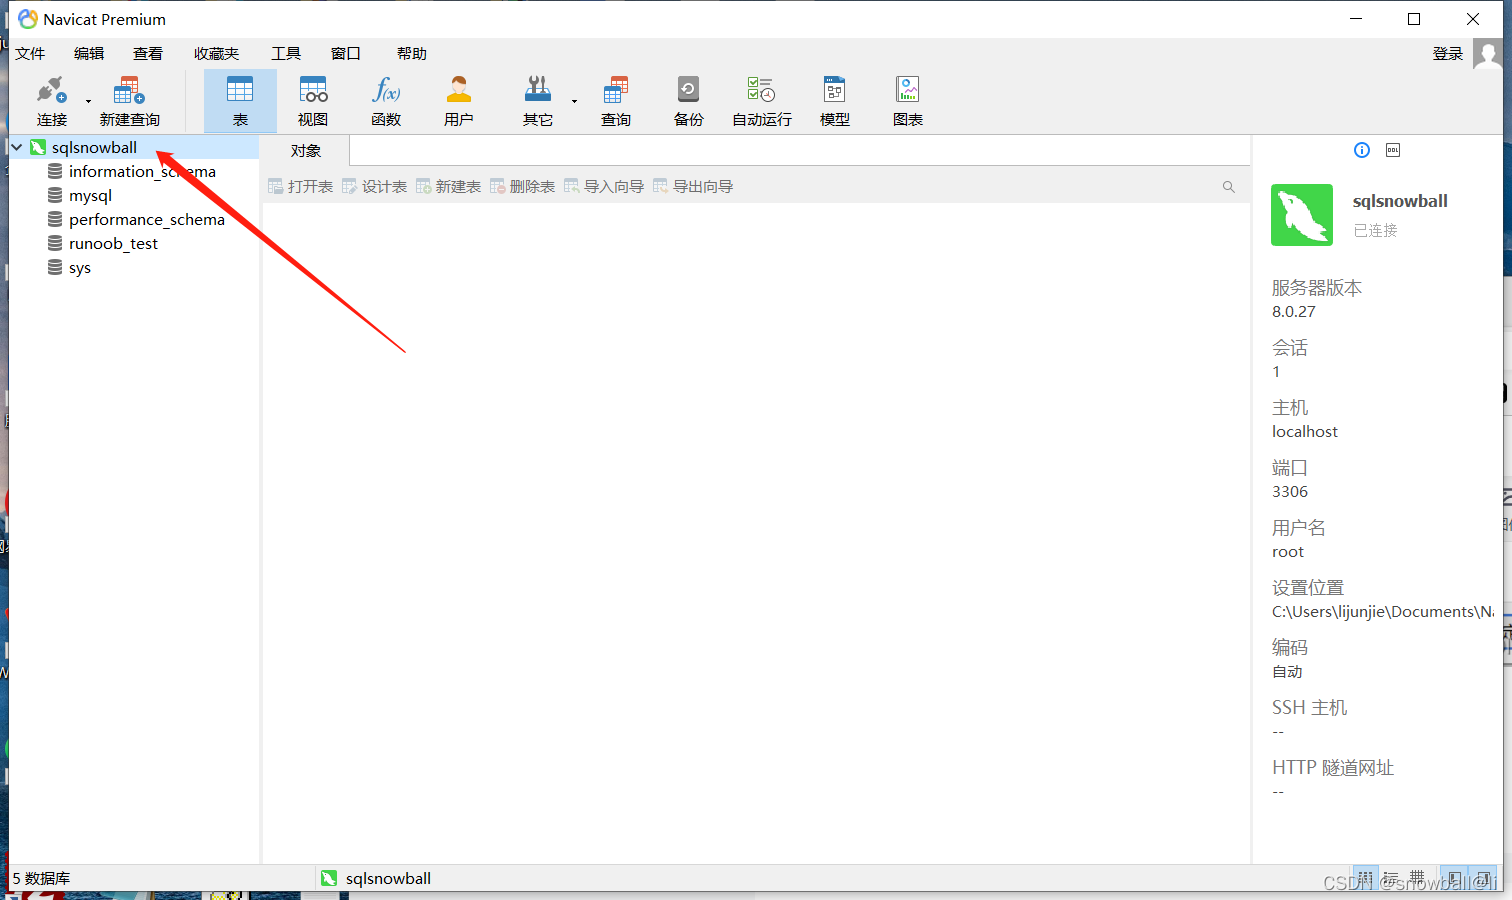Click the search magnifier in object bar
This screenshot has height=900, width=1512.
[1229, 187]
